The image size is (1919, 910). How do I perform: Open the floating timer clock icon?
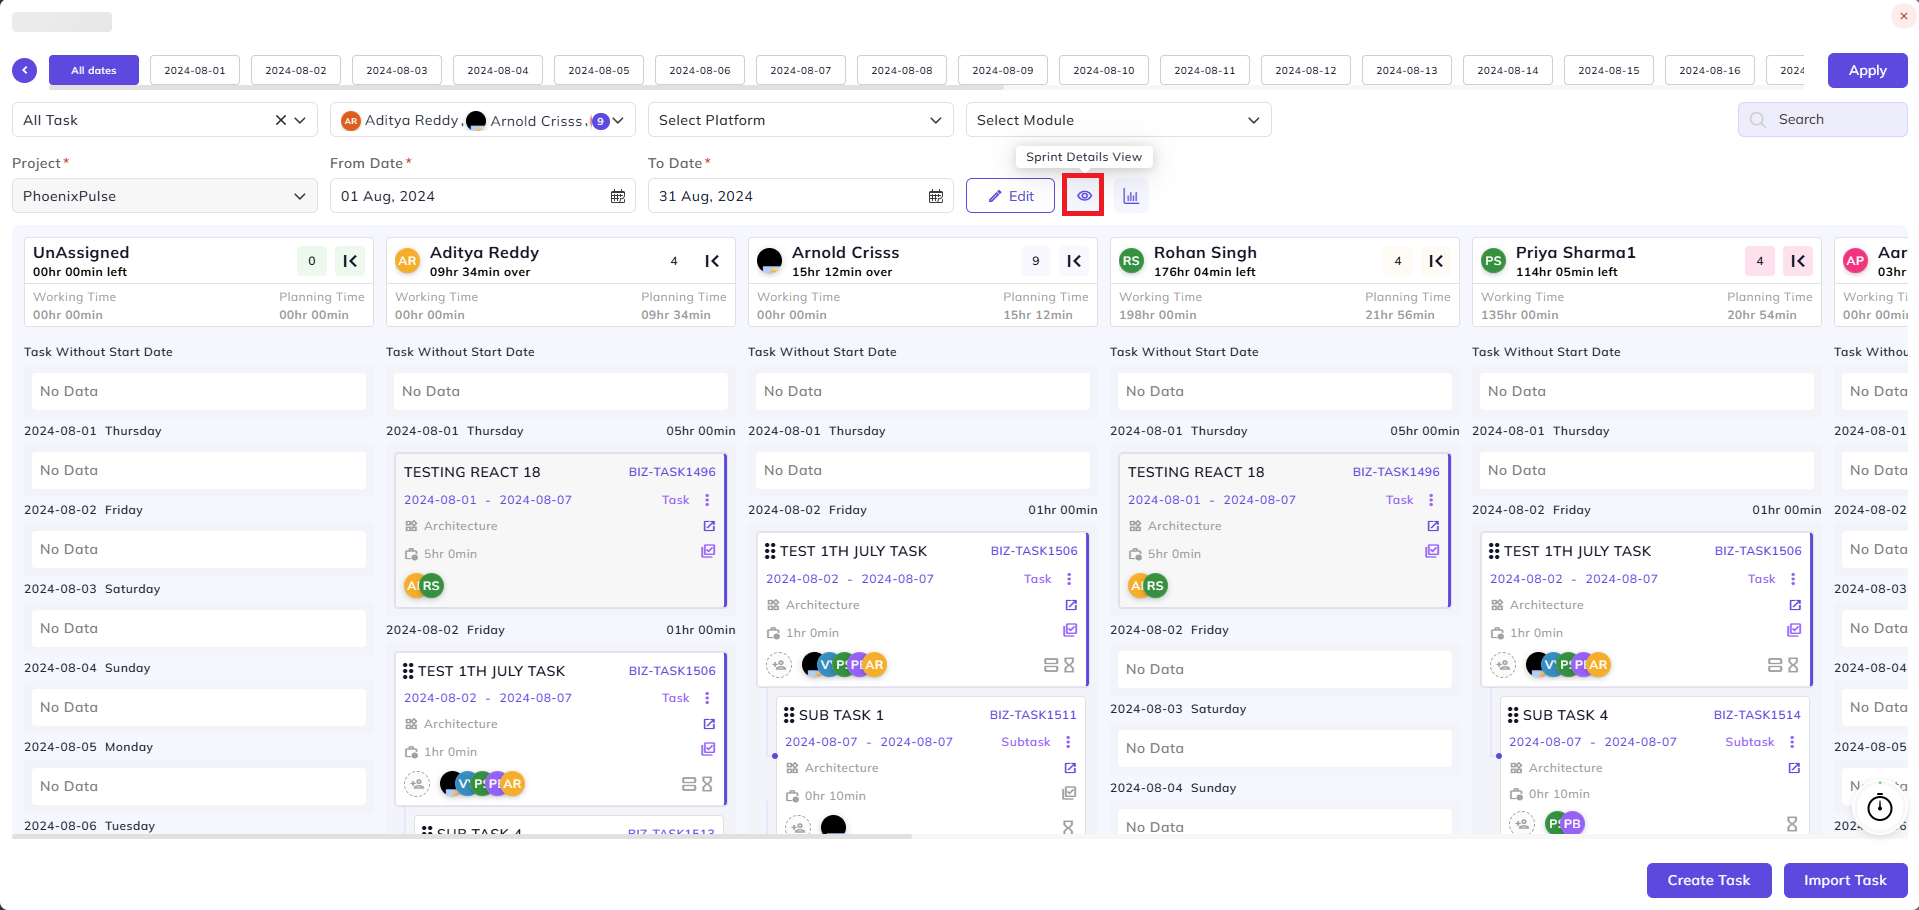pos(1880,807)
